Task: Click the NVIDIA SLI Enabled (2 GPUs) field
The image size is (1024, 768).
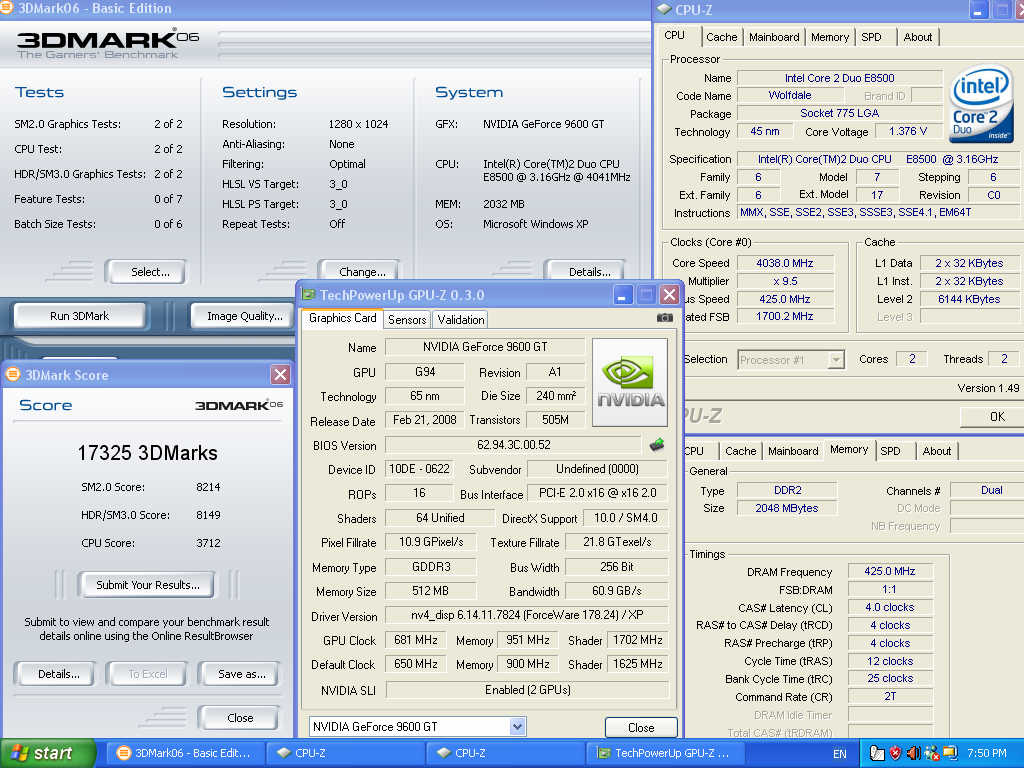Action: (527, 690)
